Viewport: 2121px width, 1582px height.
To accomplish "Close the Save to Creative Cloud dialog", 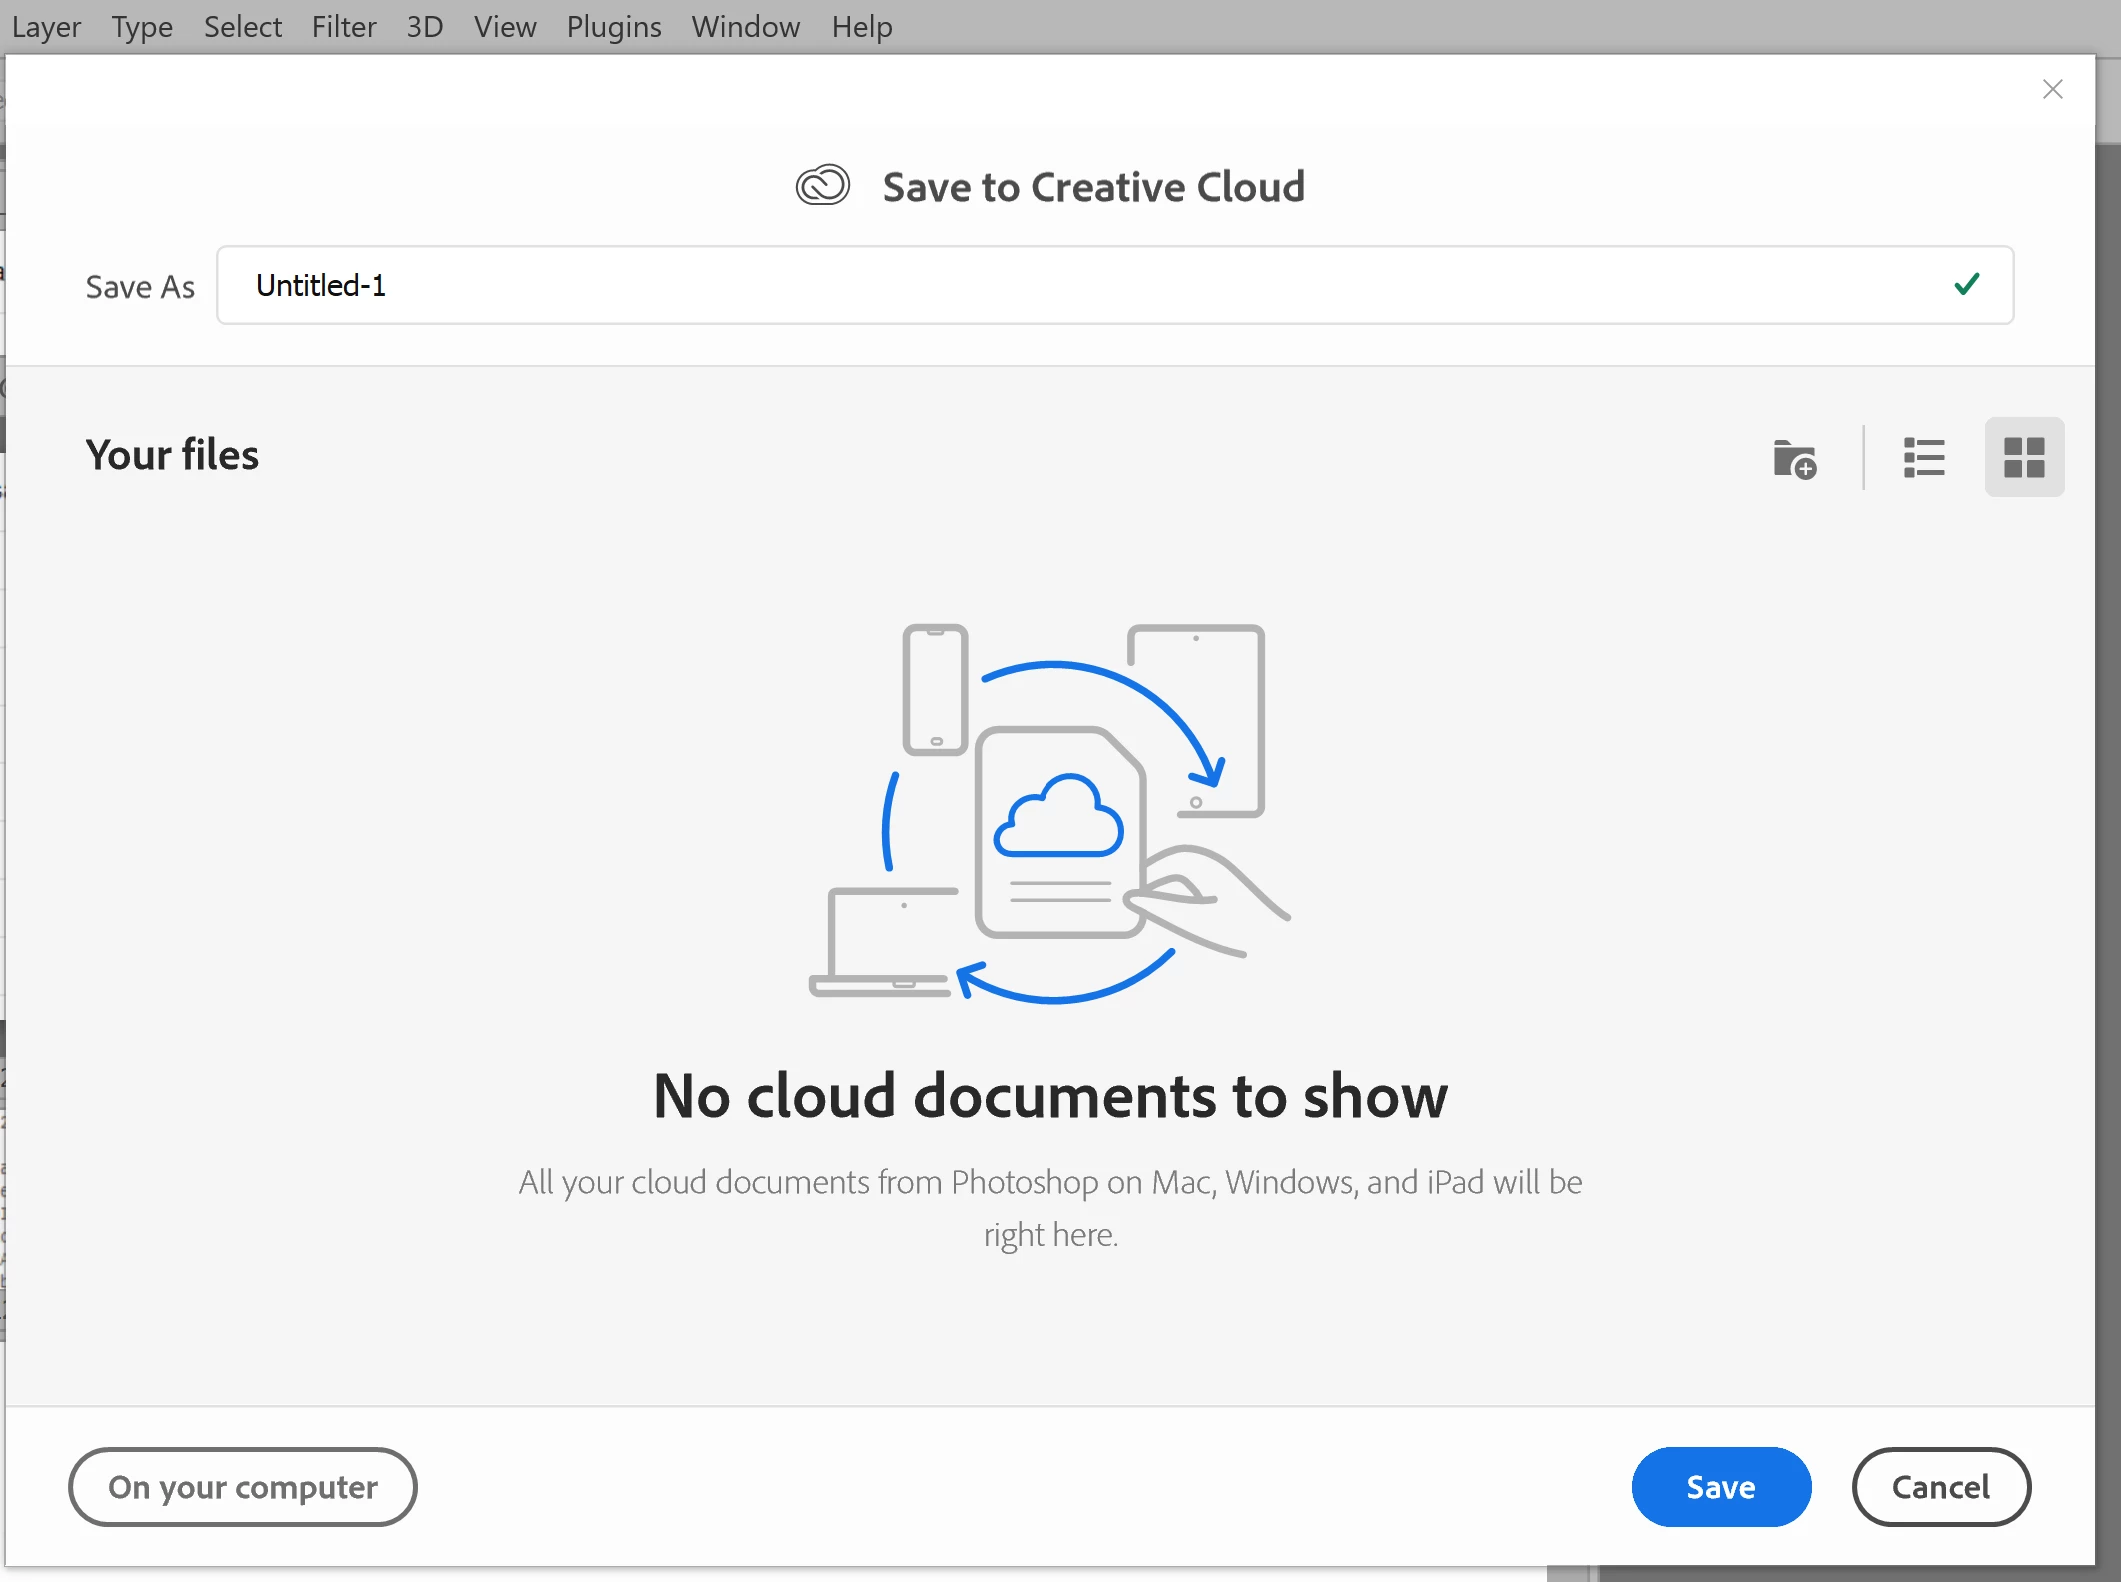I will pos(2052,90).
